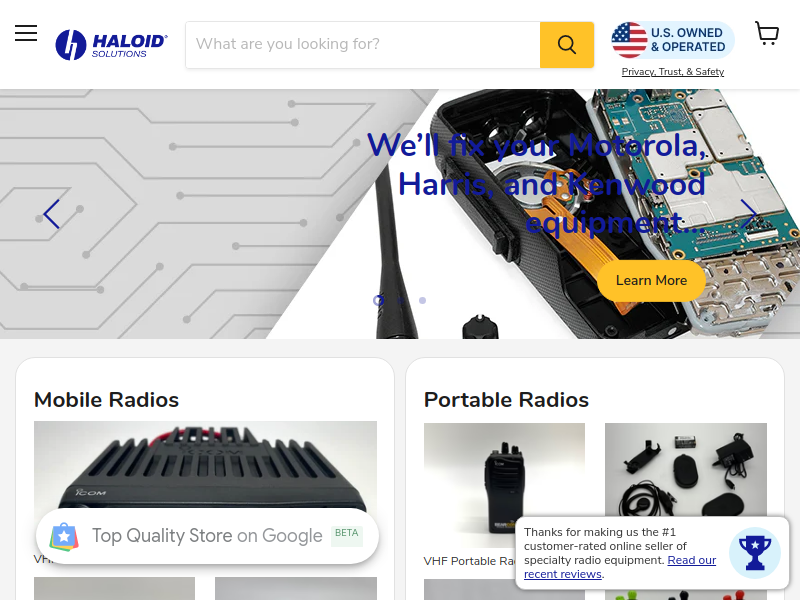The height and width of the screenshot is (600, 800).
Task: Open the Mobile Radios category heading
Action: 107,399
